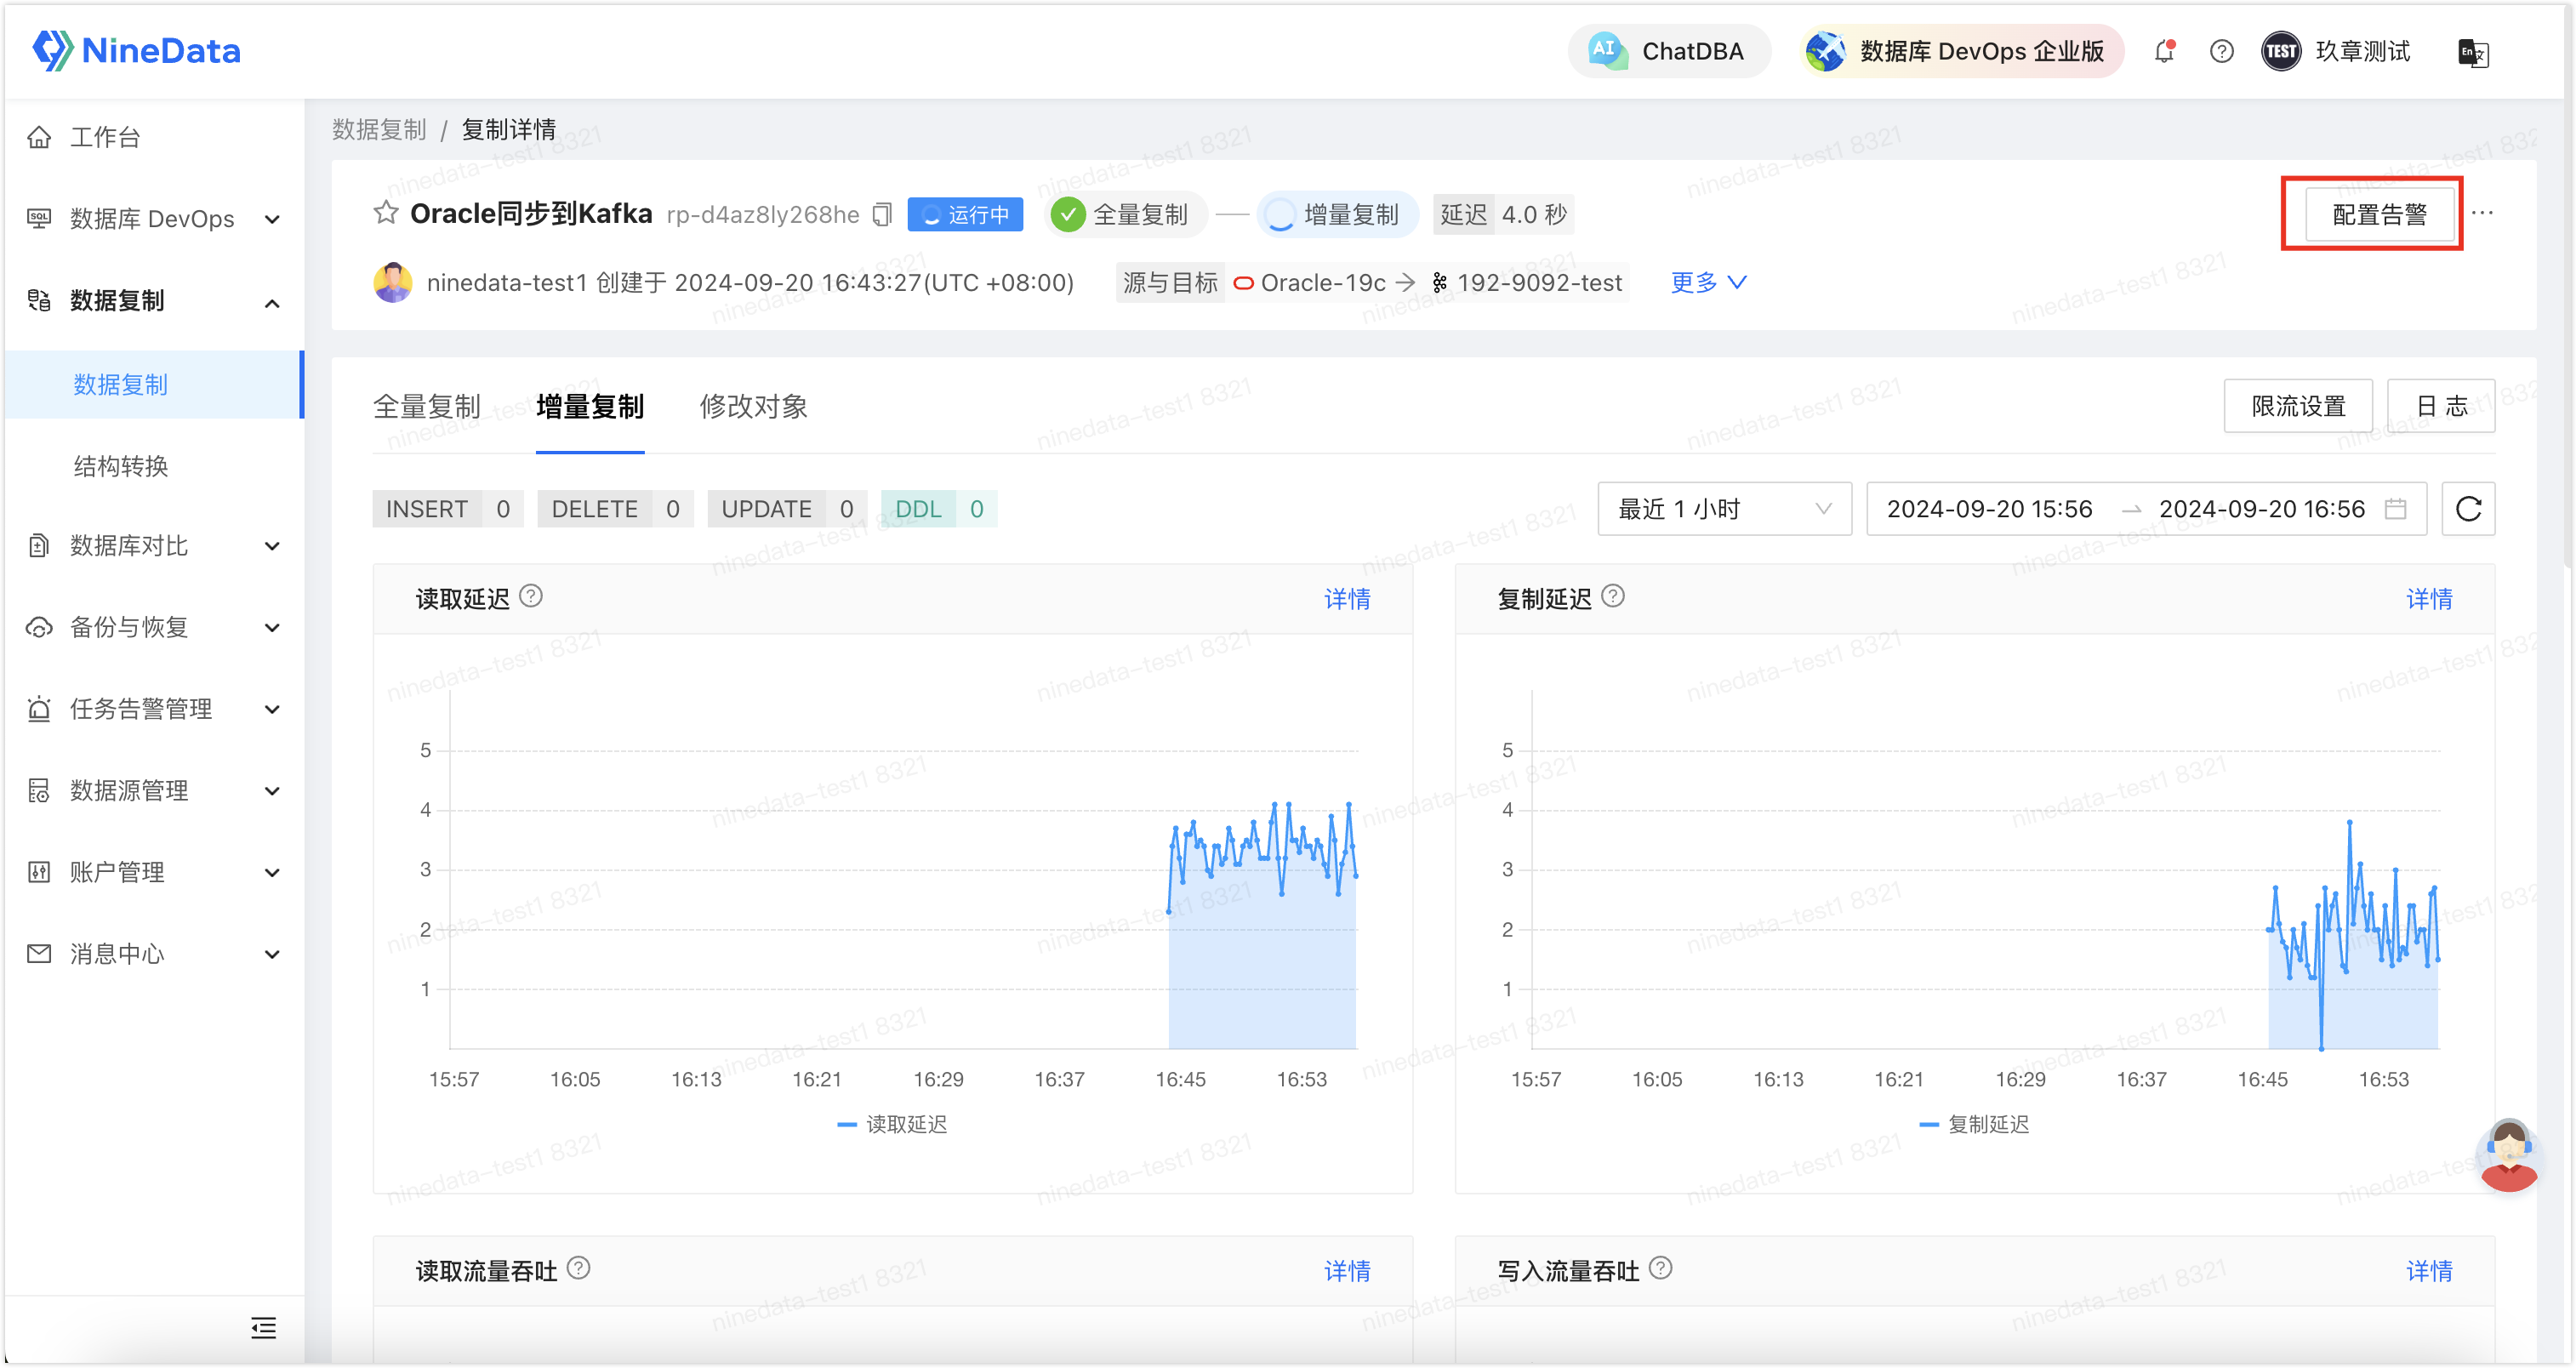
Task: Open 详情 for 写入流量吞吐
Action: 2429,1271
